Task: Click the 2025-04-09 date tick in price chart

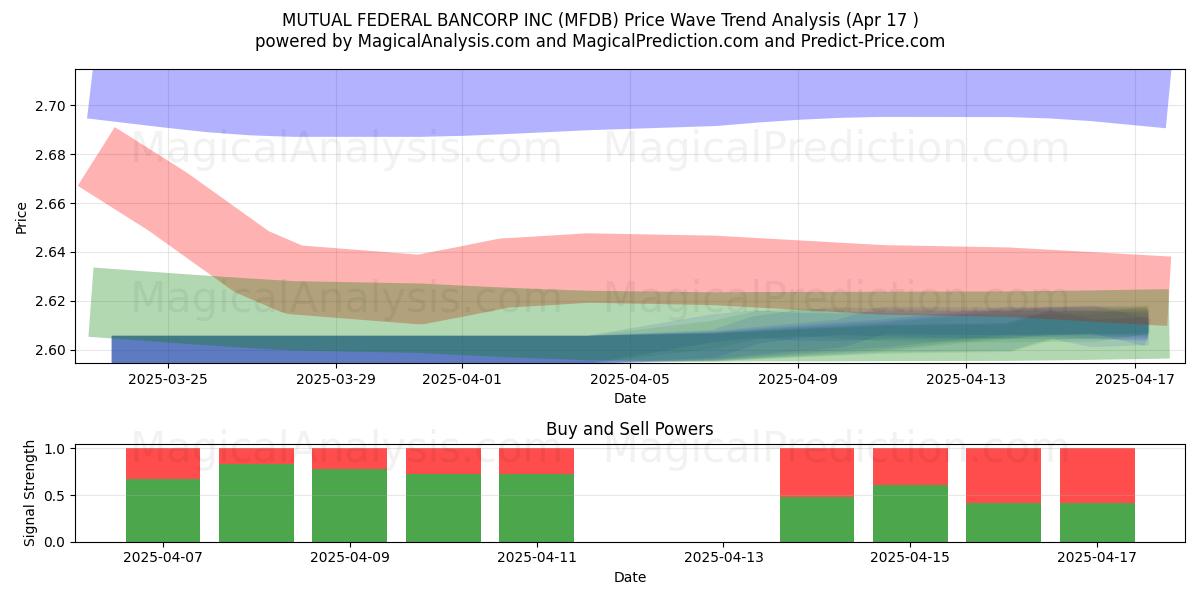Action: click(798, 378)
